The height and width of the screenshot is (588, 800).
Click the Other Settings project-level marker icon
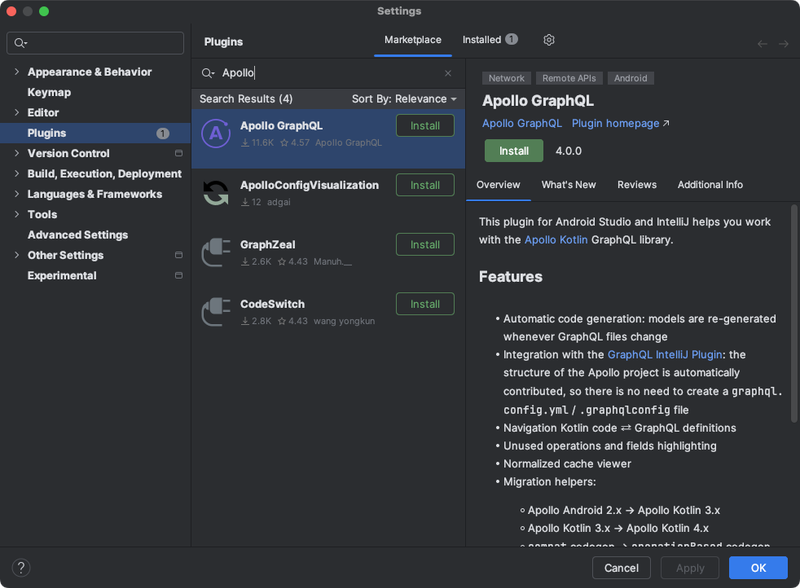(179, 255)
